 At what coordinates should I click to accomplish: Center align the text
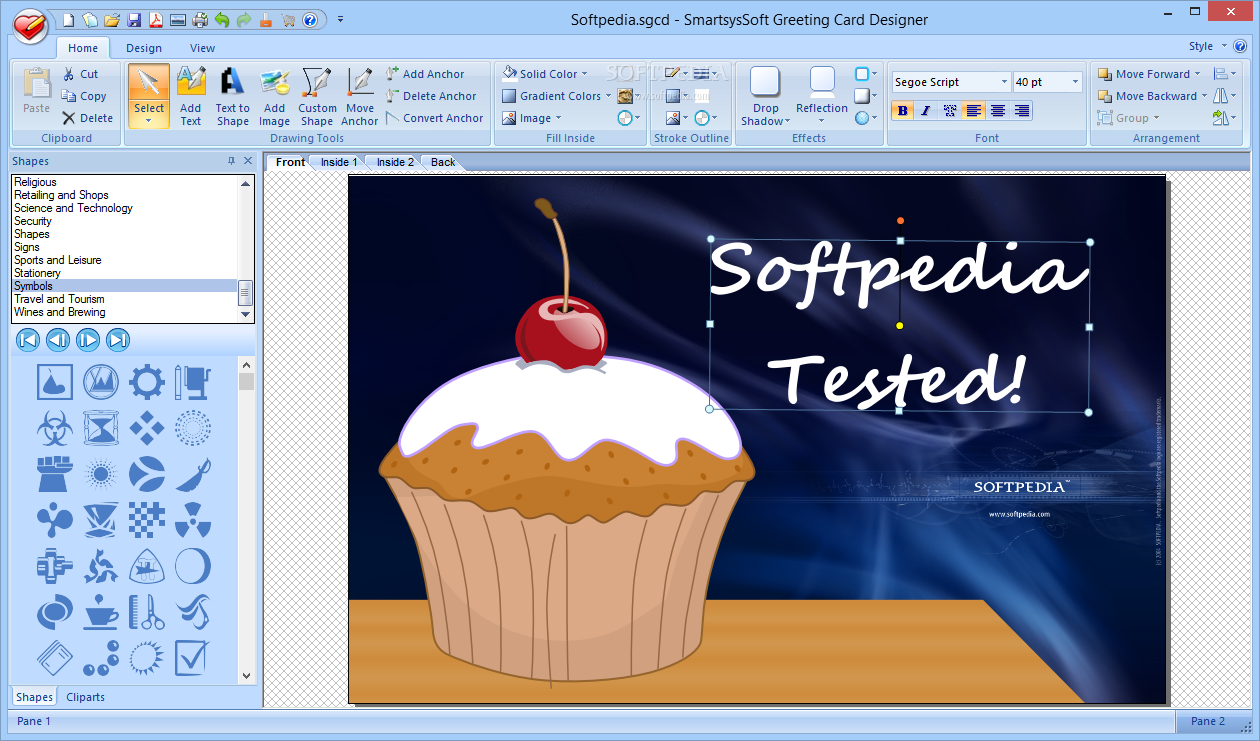pos(997,111)
